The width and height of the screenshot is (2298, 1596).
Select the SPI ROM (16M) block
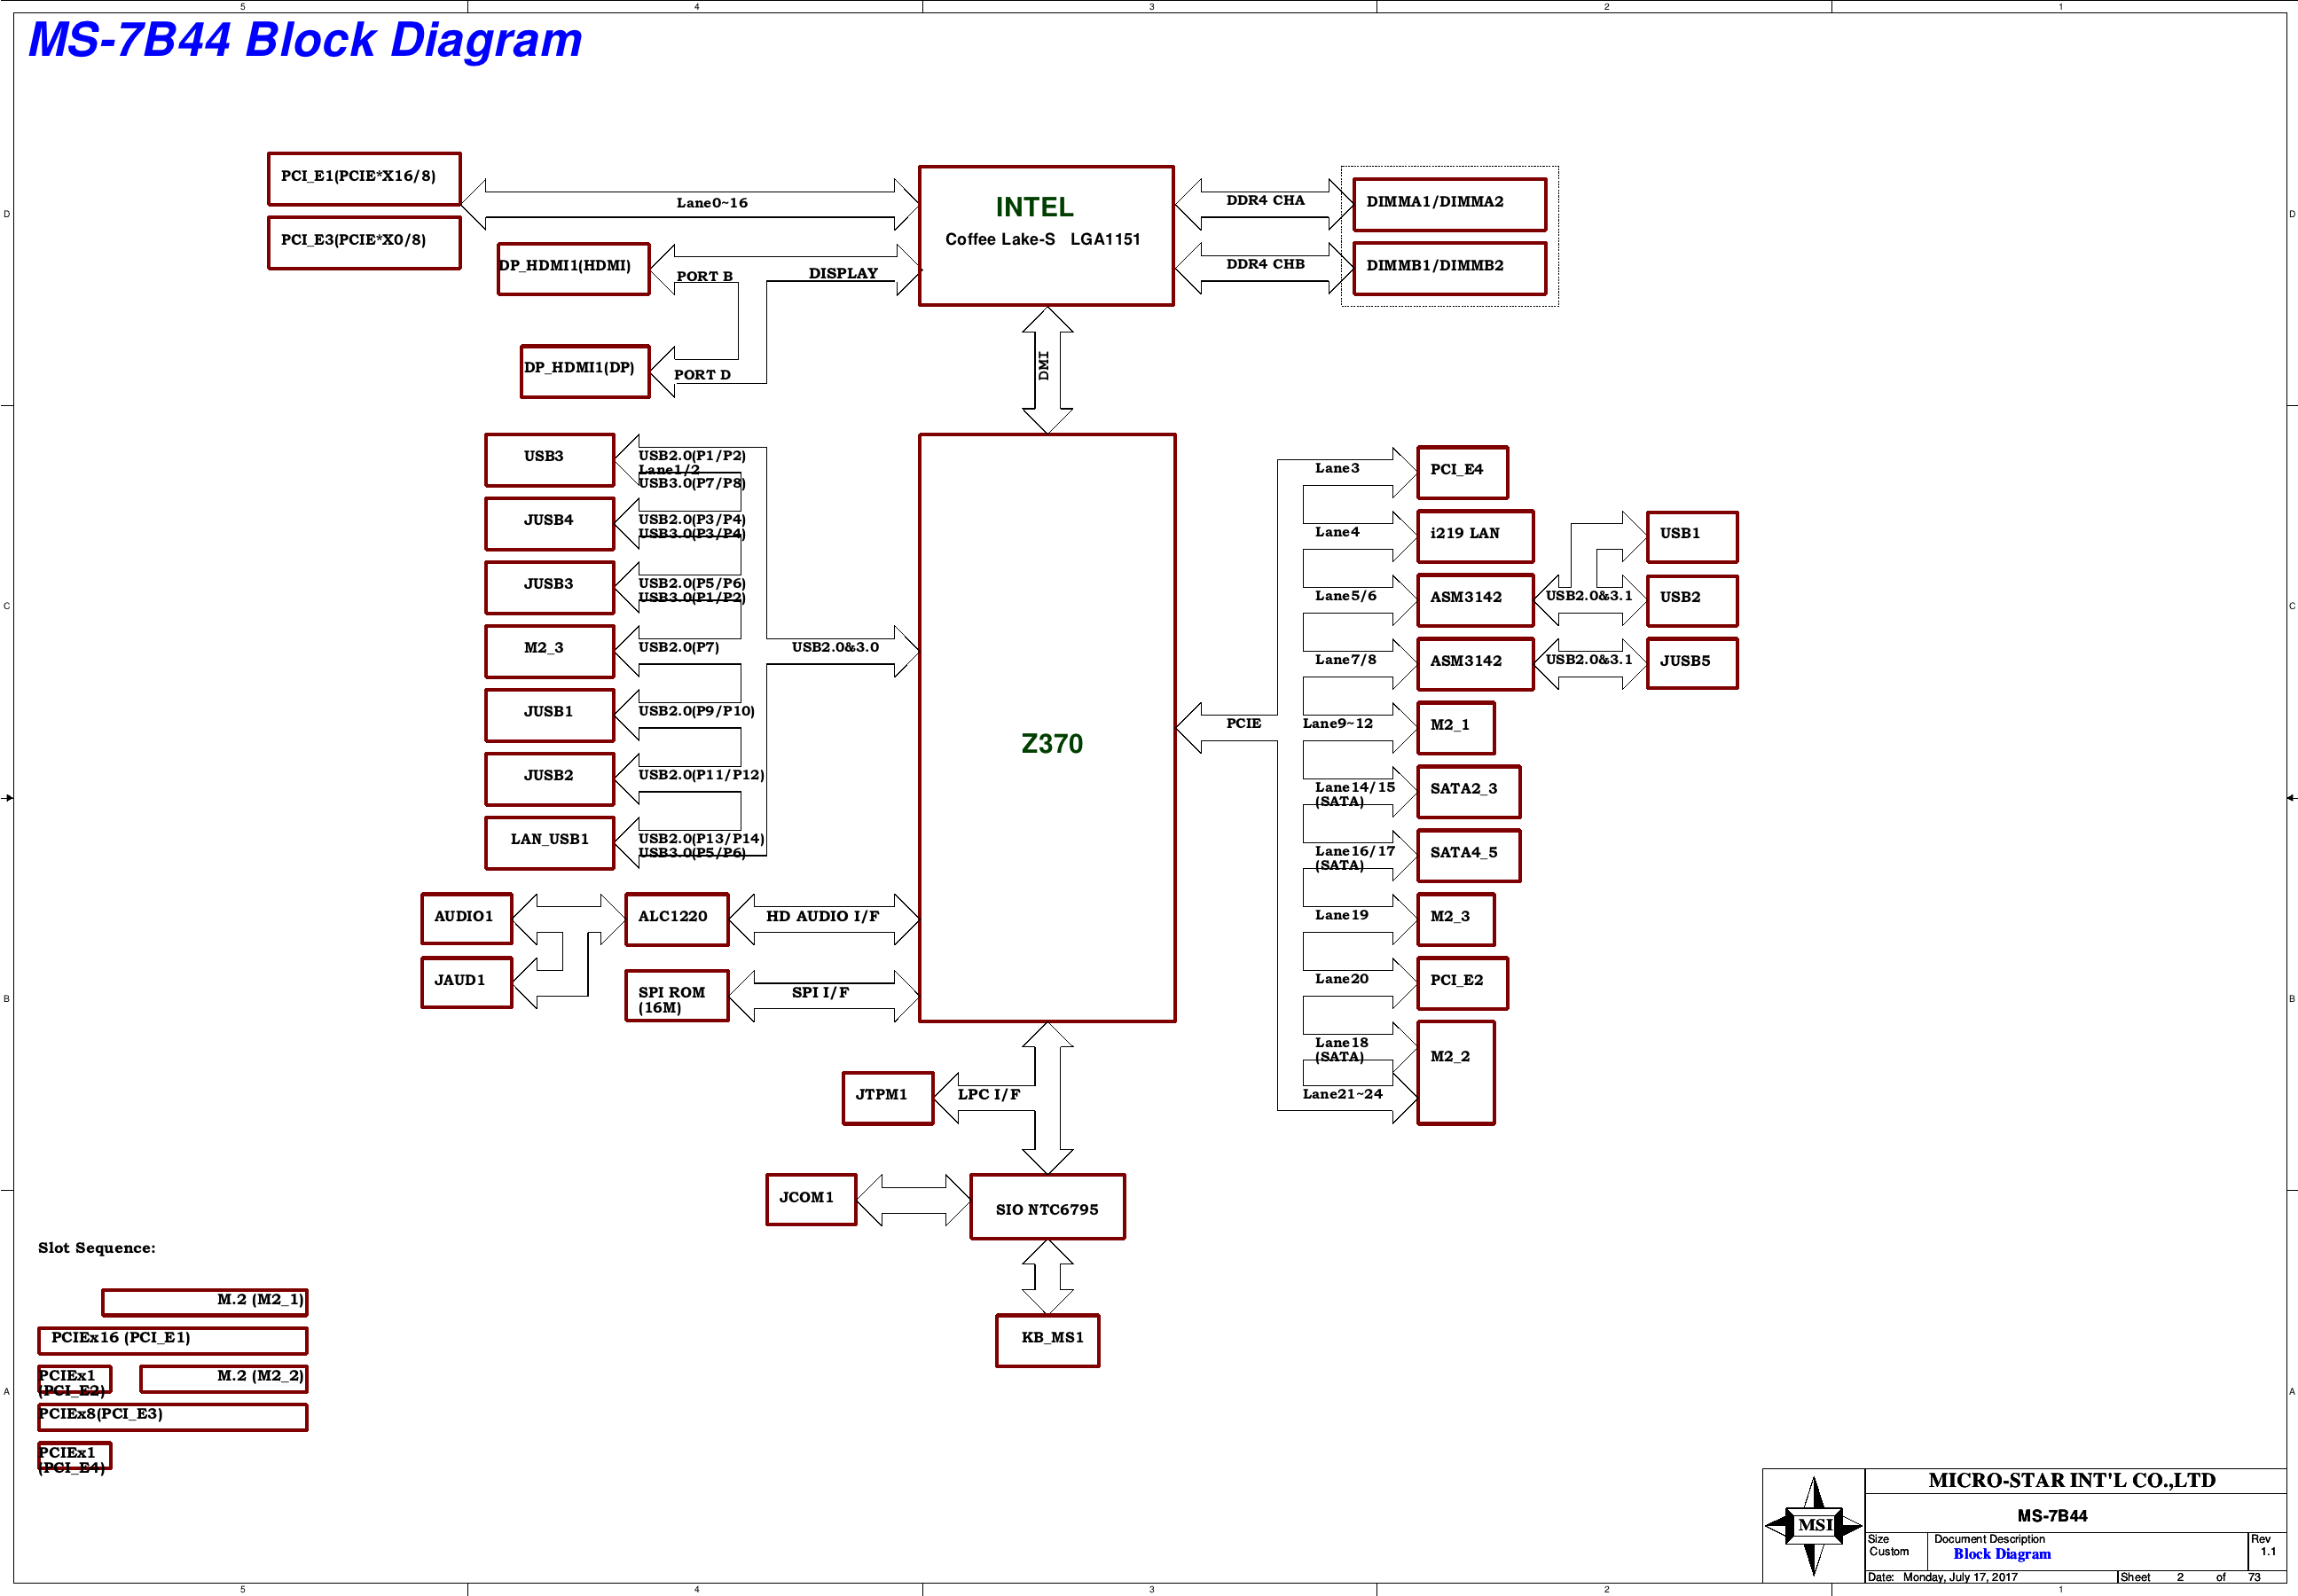click(x=677, y=996)
